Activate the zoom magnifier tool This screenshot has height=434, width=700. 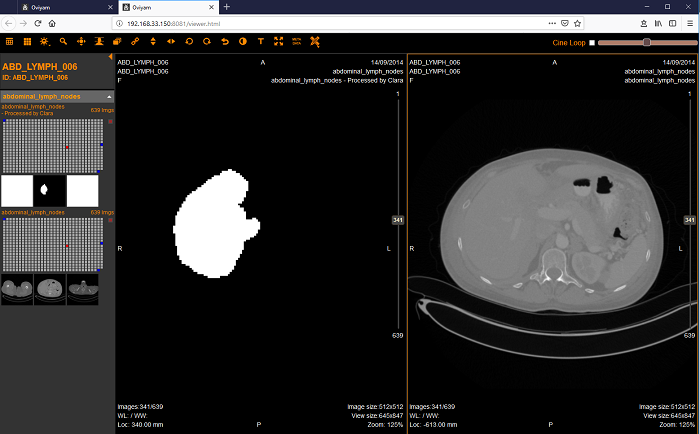tap(63, 42)
